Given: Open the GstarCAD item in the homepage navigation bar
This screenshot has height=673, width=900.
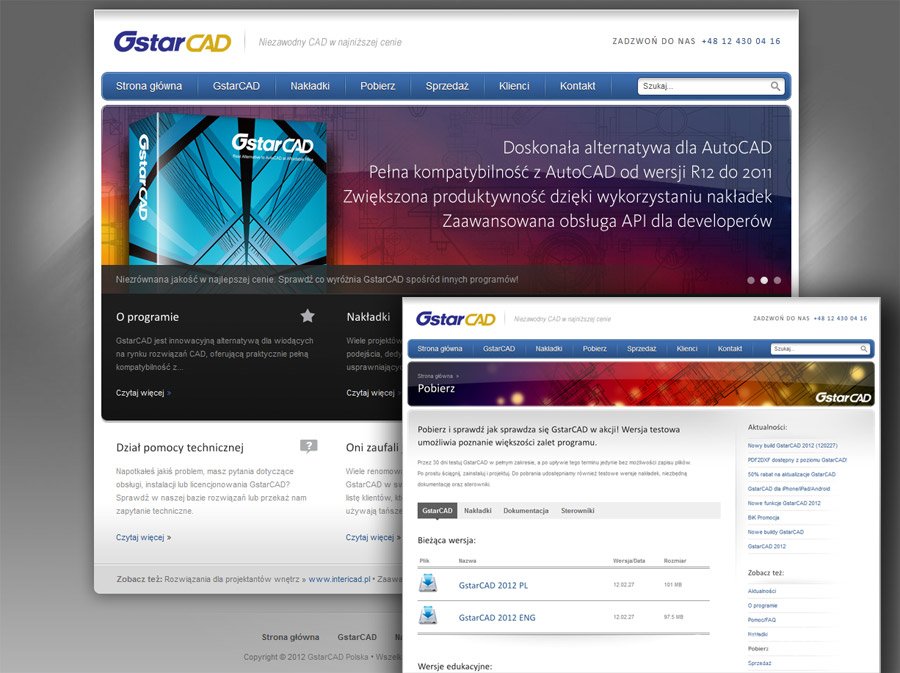Looking at the screenshot, I should click(236, 86).
